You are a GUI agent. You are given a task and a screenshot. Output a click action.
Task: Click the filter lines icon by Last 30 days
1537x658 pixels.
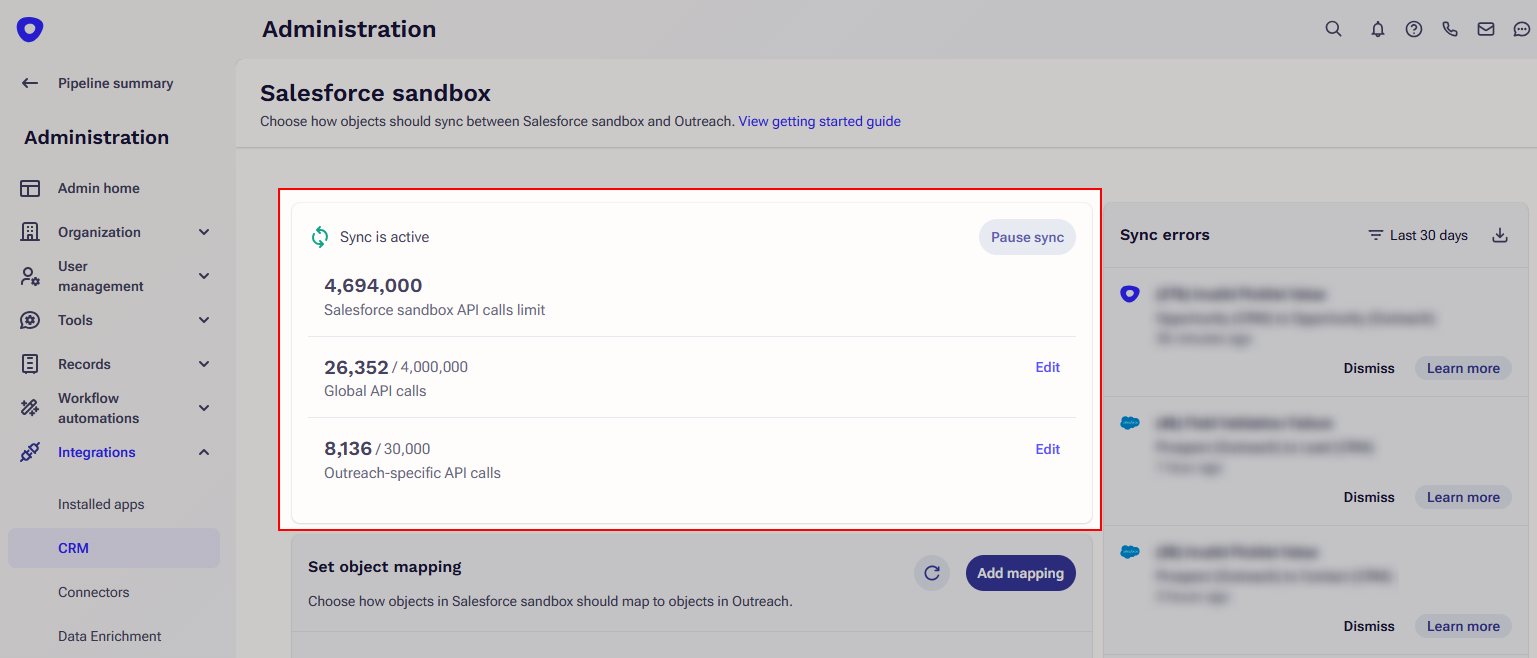[x=1376, y=235]
